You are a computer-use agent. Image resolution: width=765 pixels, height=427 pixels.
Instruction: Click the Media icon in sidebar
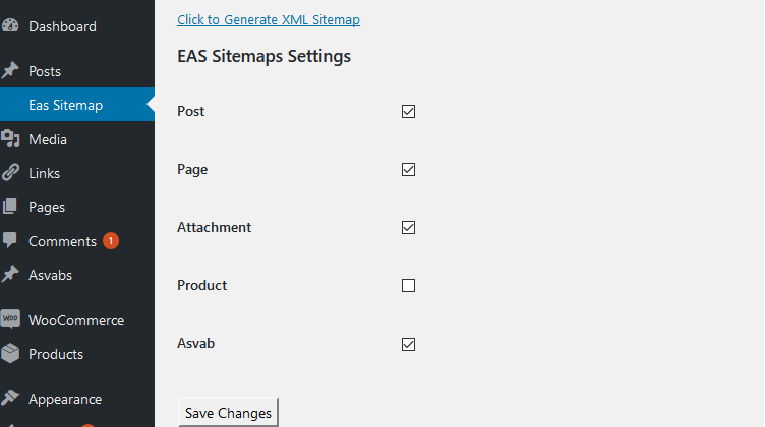coord(10,139)
